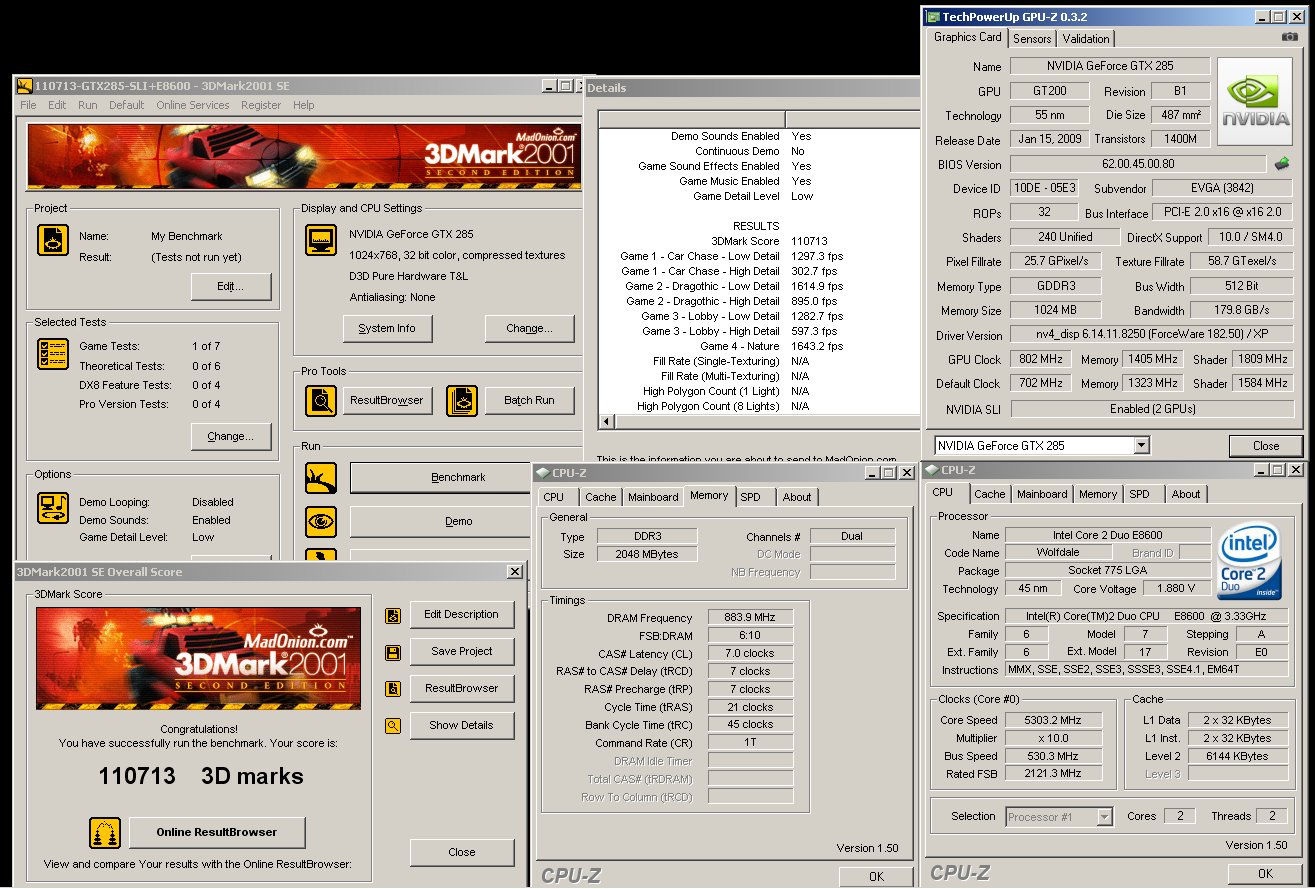Screen dimensions: 1315x889
Task: Switch to the Sensors tab in GPU-Z
Action: click(x=1032, y=39)
